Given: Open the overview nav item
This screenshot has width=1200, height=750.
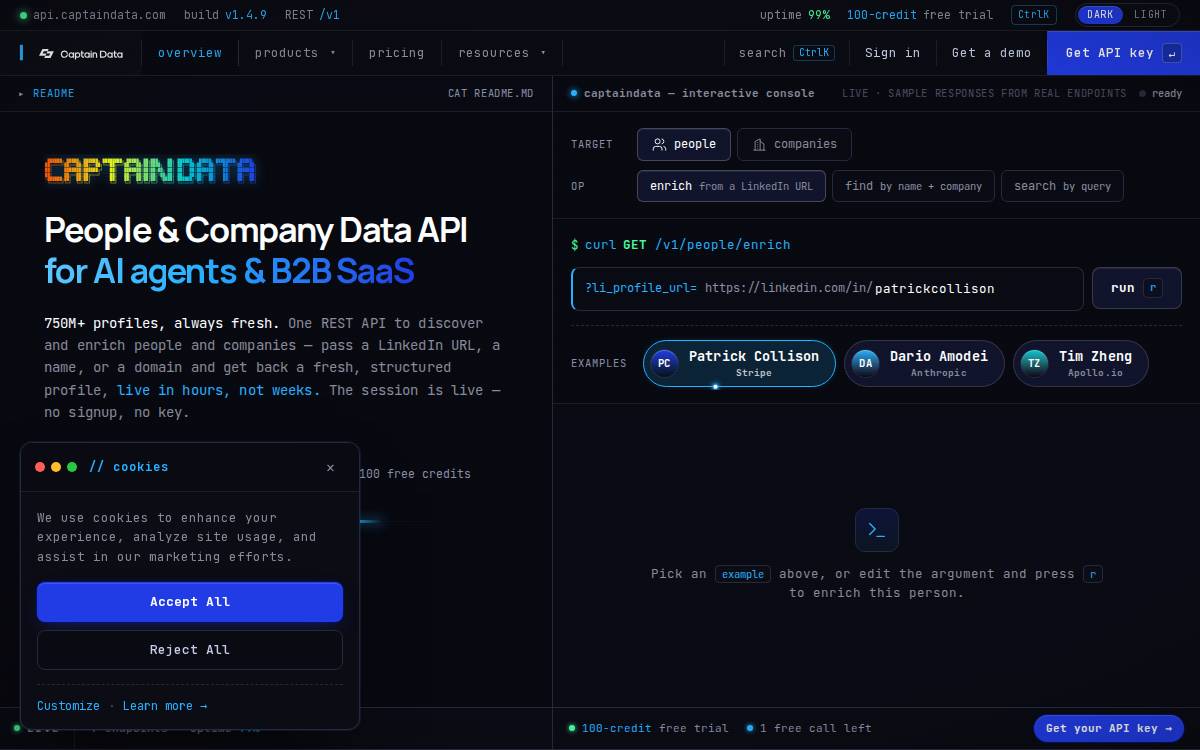Looking at the screenshot, I should [x=190, y=53].
